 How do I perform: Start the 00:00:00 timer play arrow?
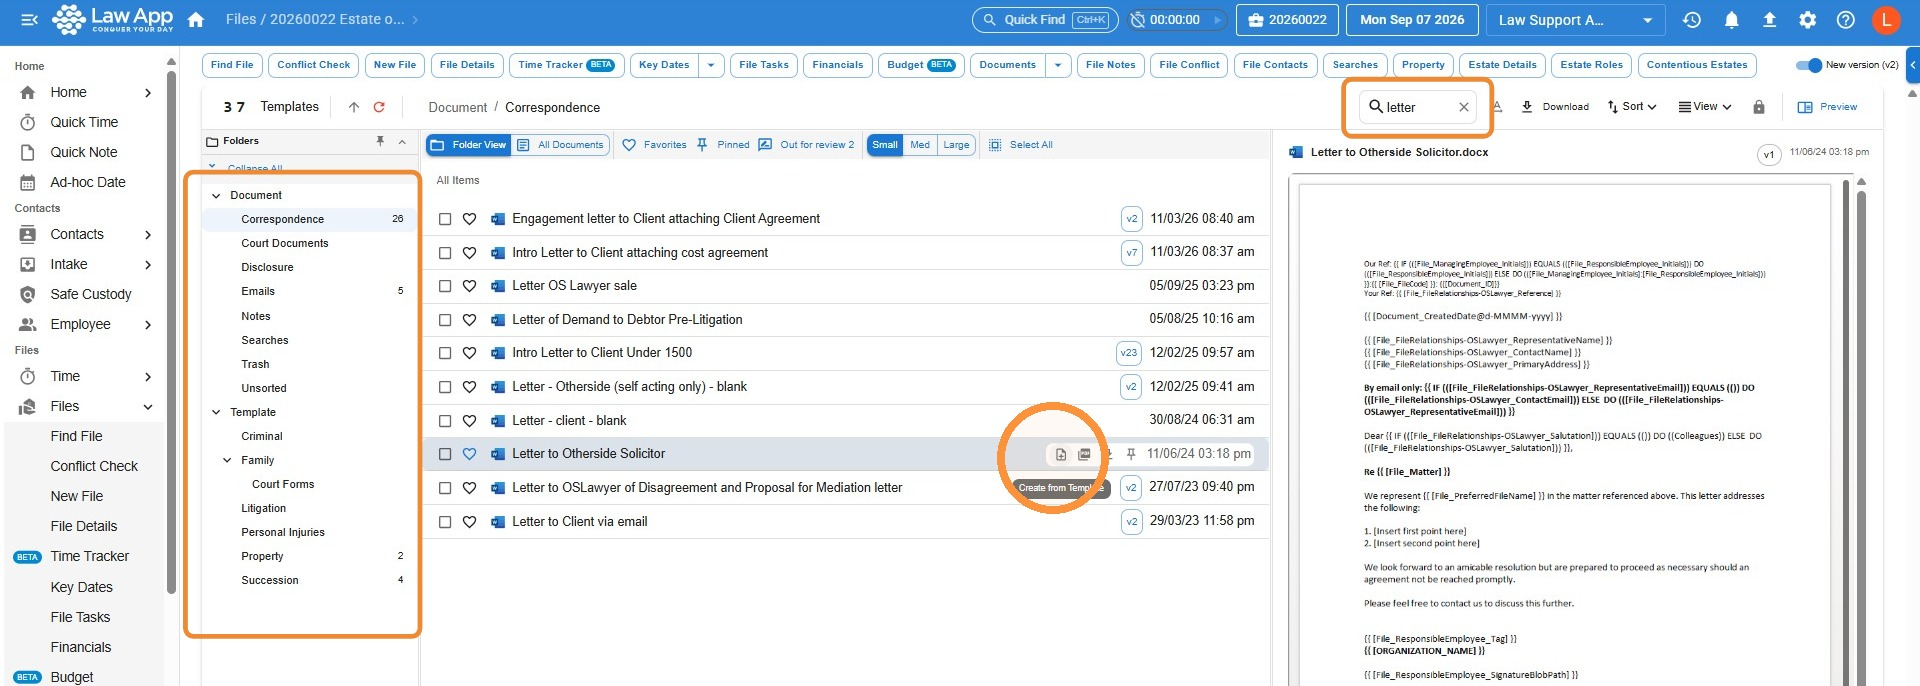point(1217,20)
